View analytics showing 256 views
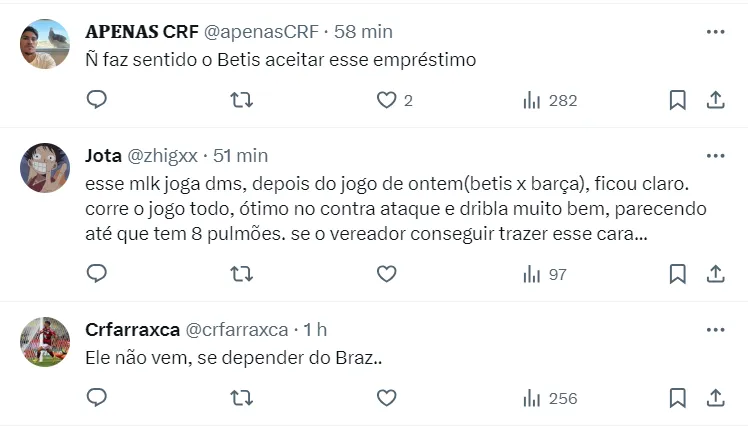 tap(550, 398)
